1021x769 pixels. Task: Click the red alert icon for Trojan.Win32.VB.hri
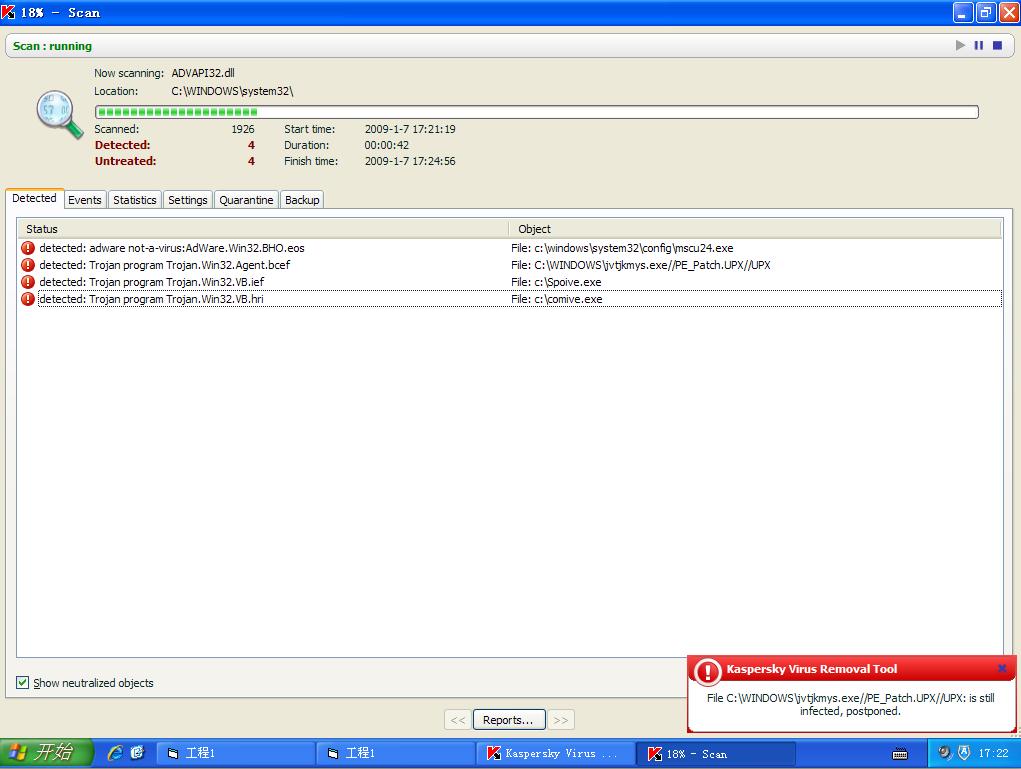tap(27, 299)
